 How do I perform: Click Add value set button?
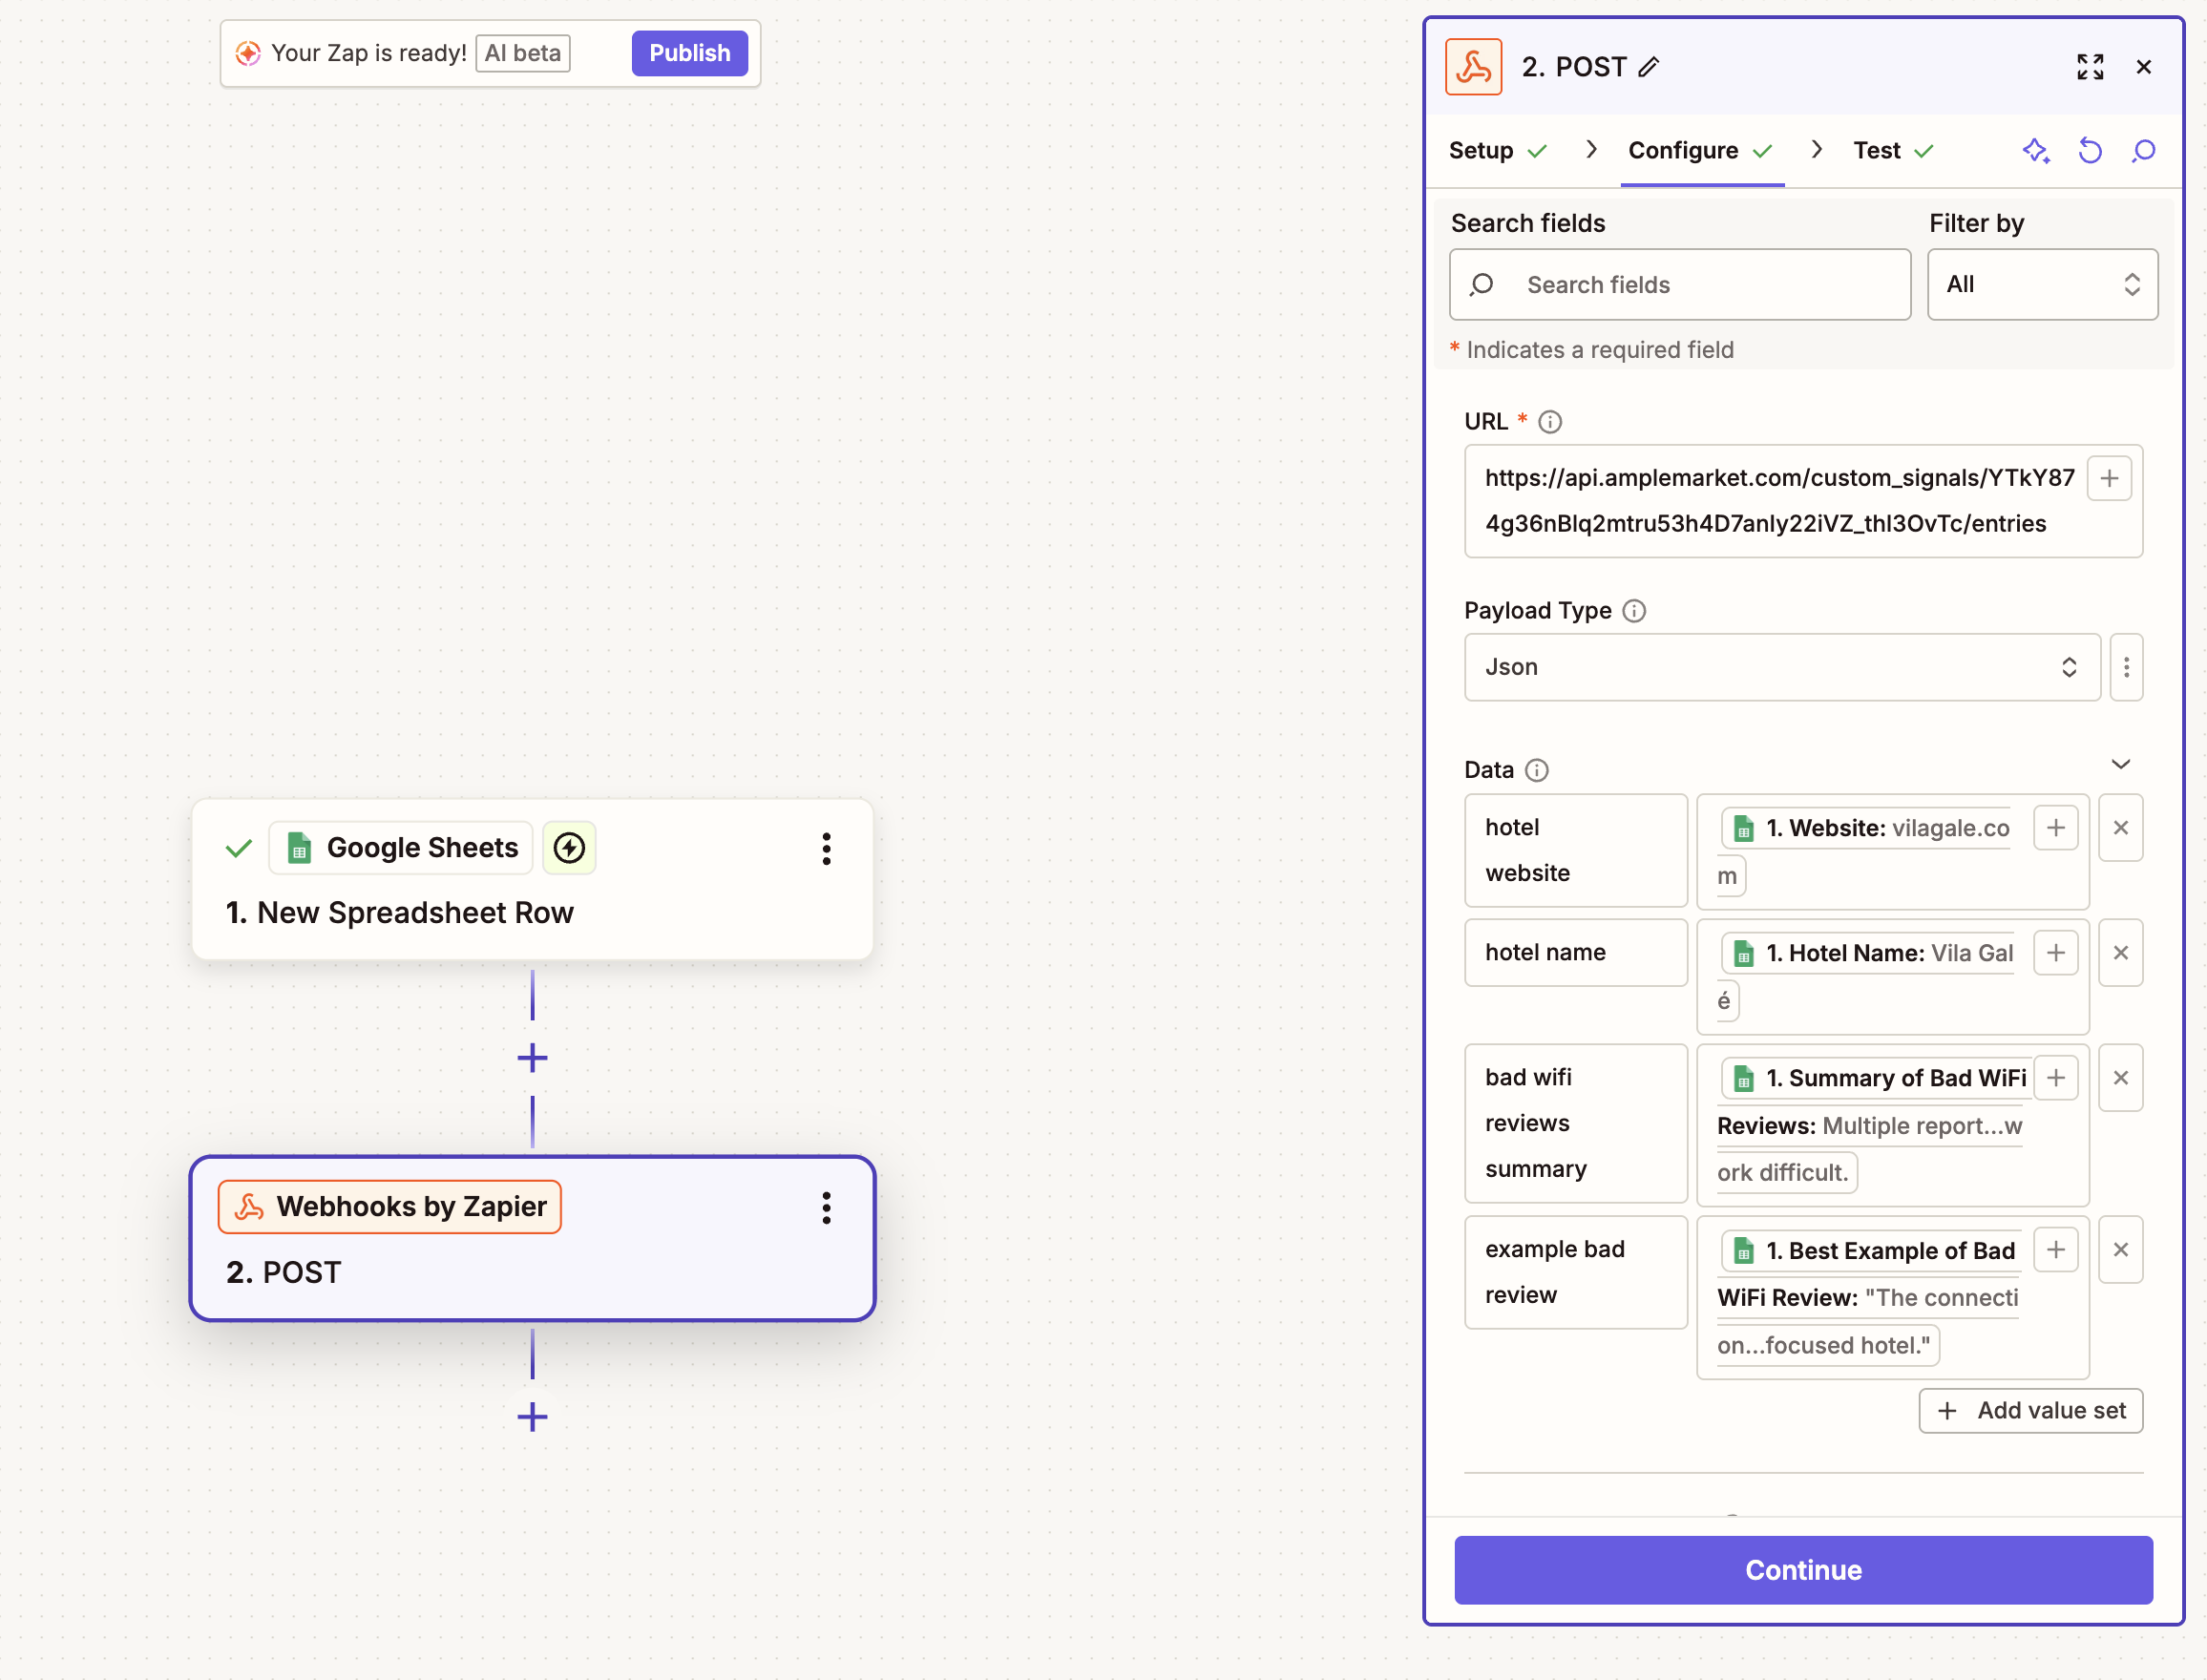[2029, 1411]
